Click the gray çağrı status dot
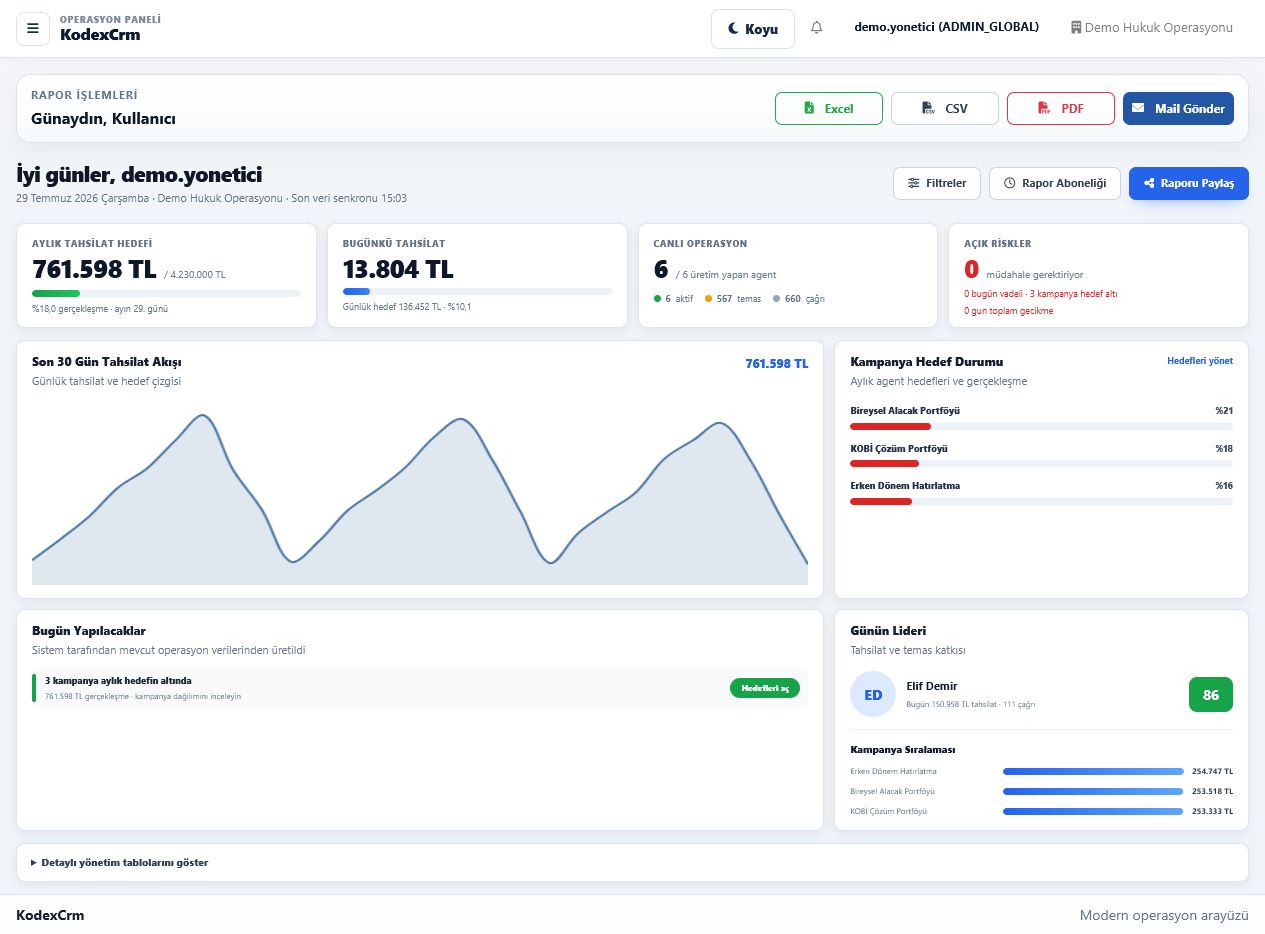This screenshot has height=934, width=1265. point(776,299)
